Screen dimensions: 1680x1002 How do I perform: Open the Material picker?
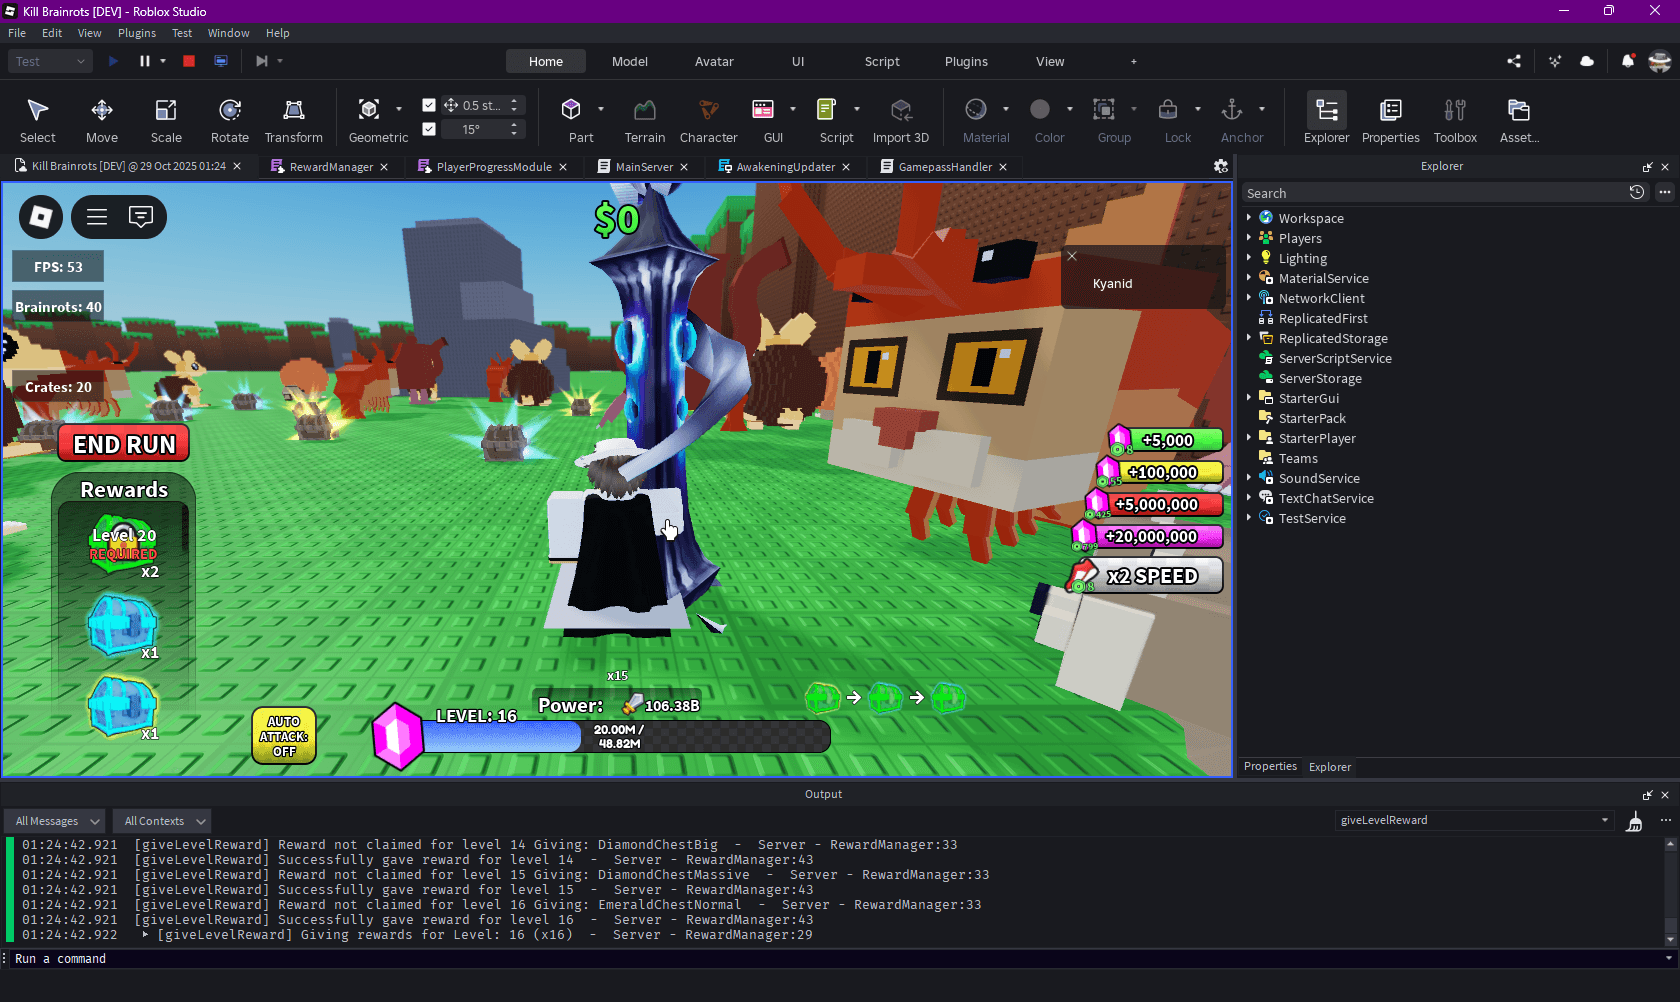click(976, 119)
